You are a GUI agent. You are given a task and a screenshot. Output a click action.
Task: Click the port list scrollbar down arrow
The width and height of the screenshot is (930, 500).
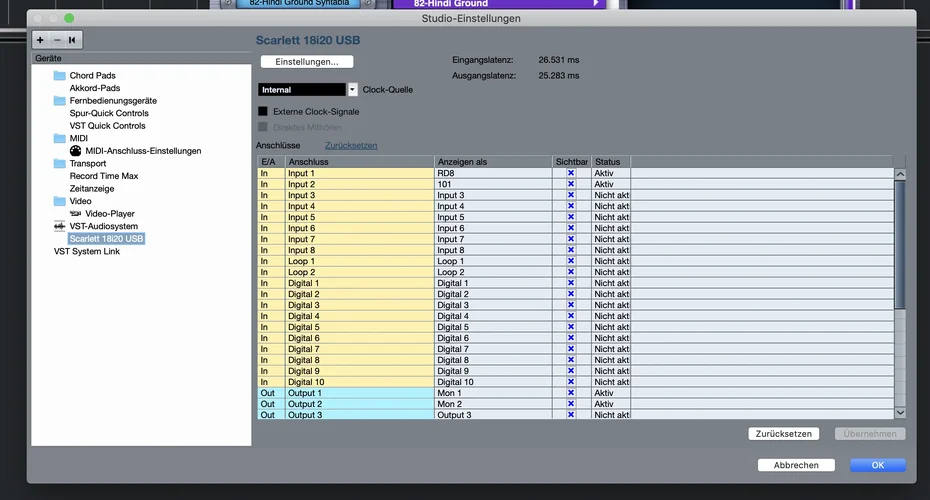pos(900,413)
